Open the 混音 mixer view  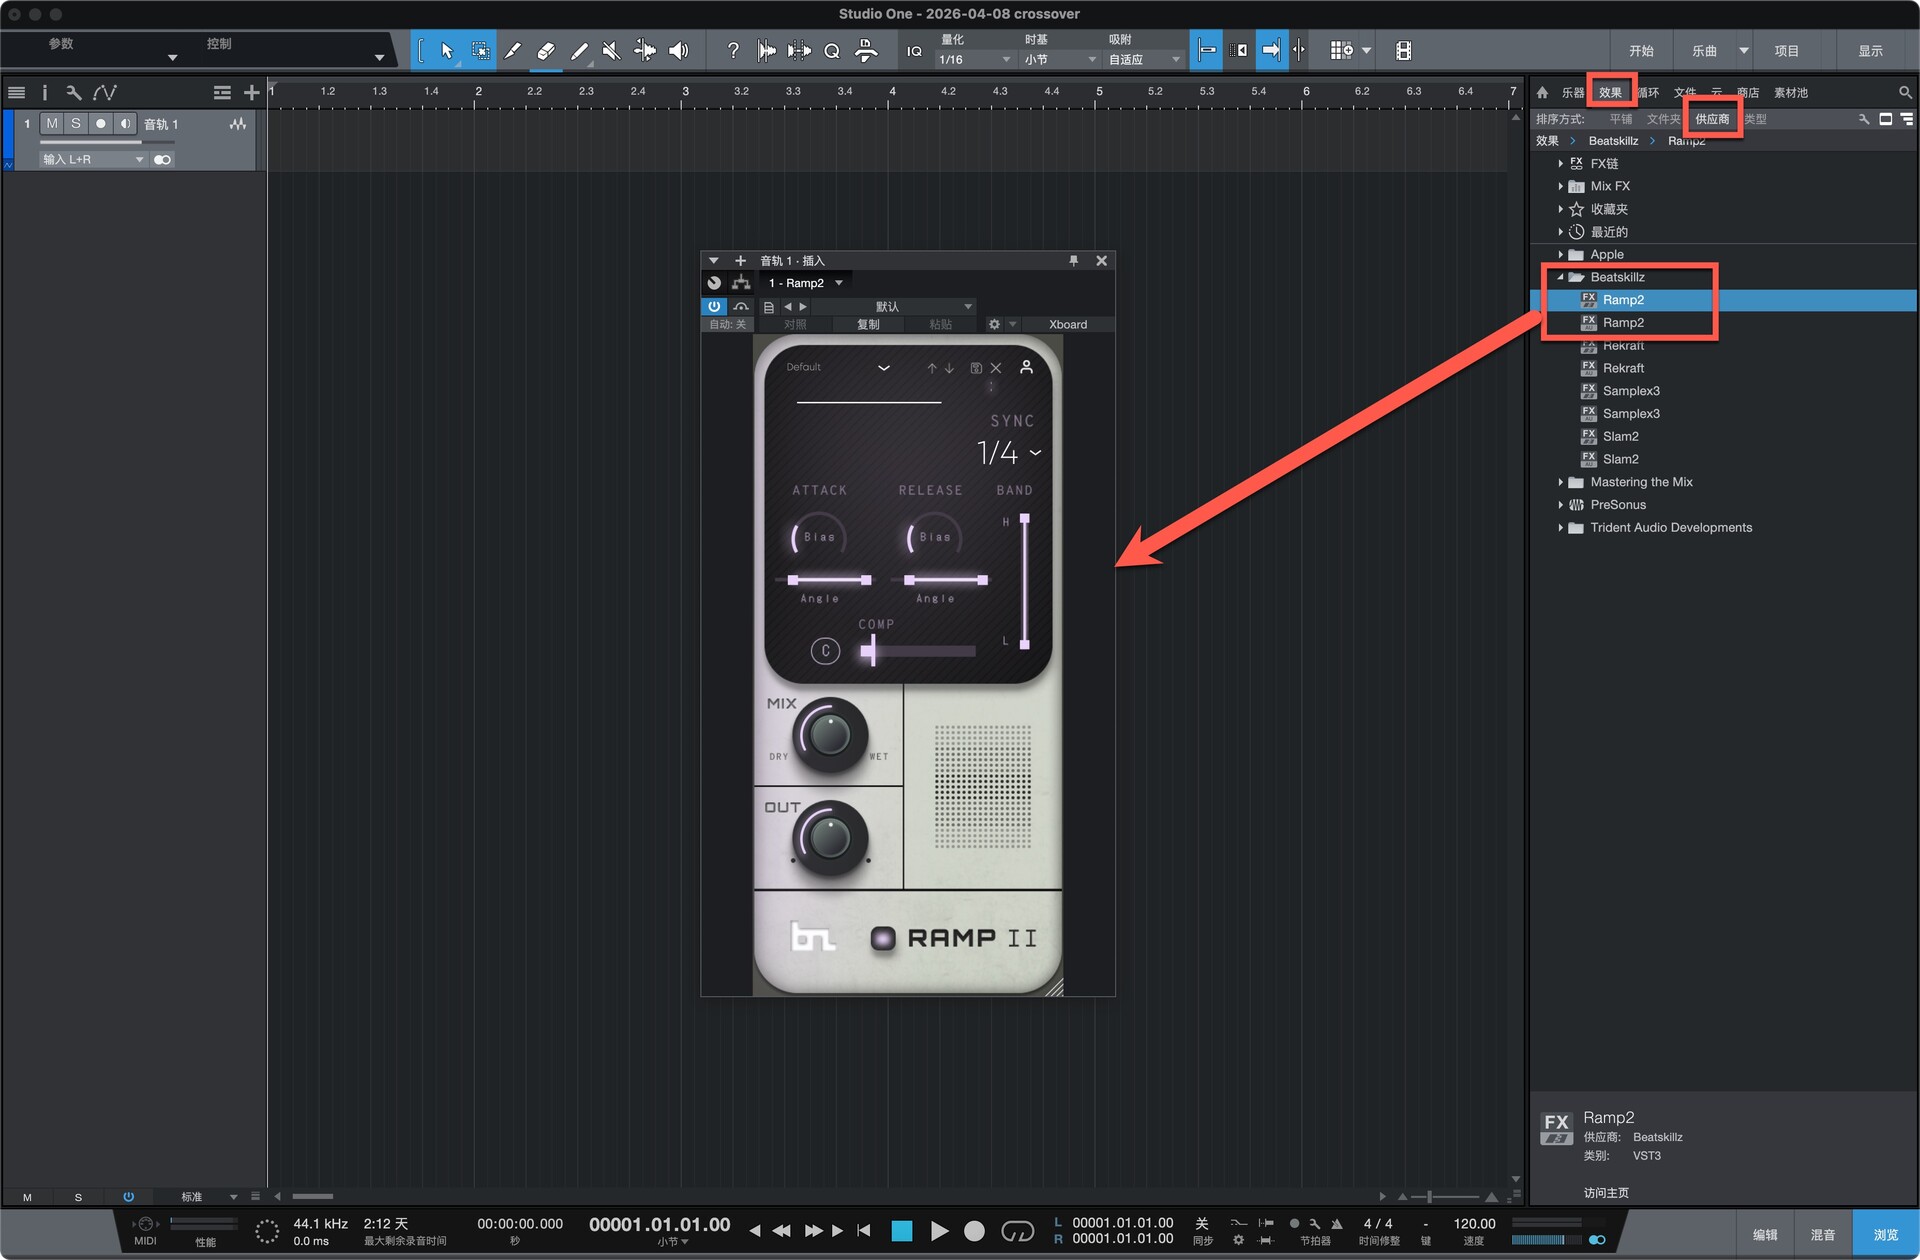coord(1823,1235)
